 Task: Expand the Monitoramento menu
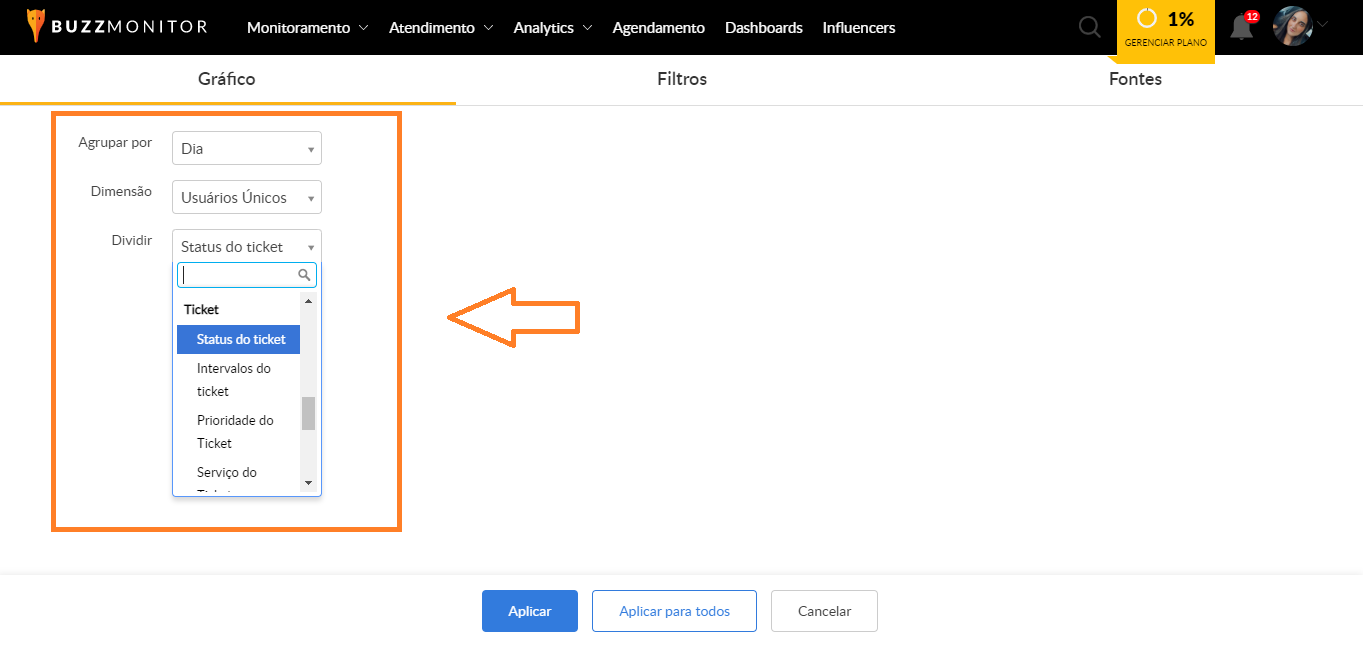(307, 28)
